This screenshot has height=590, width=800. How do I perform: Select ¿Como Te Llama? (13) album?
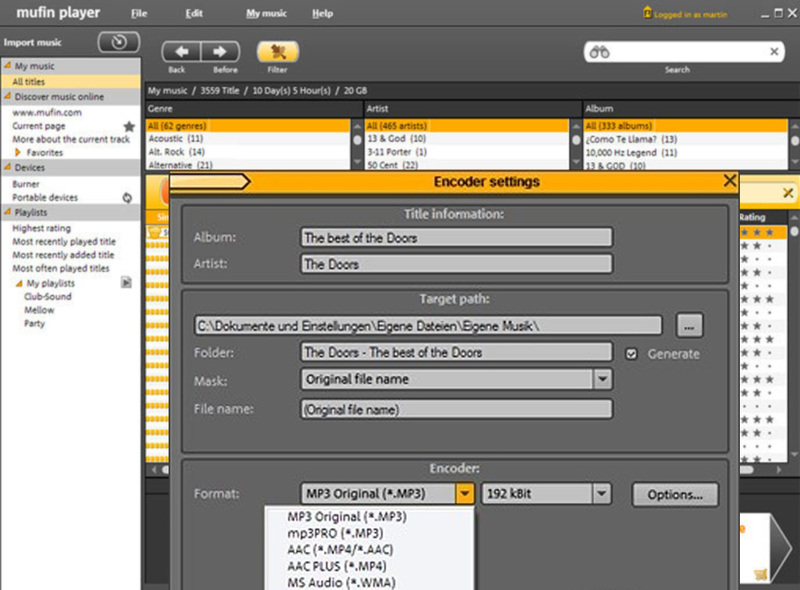(x=686, y=139)
